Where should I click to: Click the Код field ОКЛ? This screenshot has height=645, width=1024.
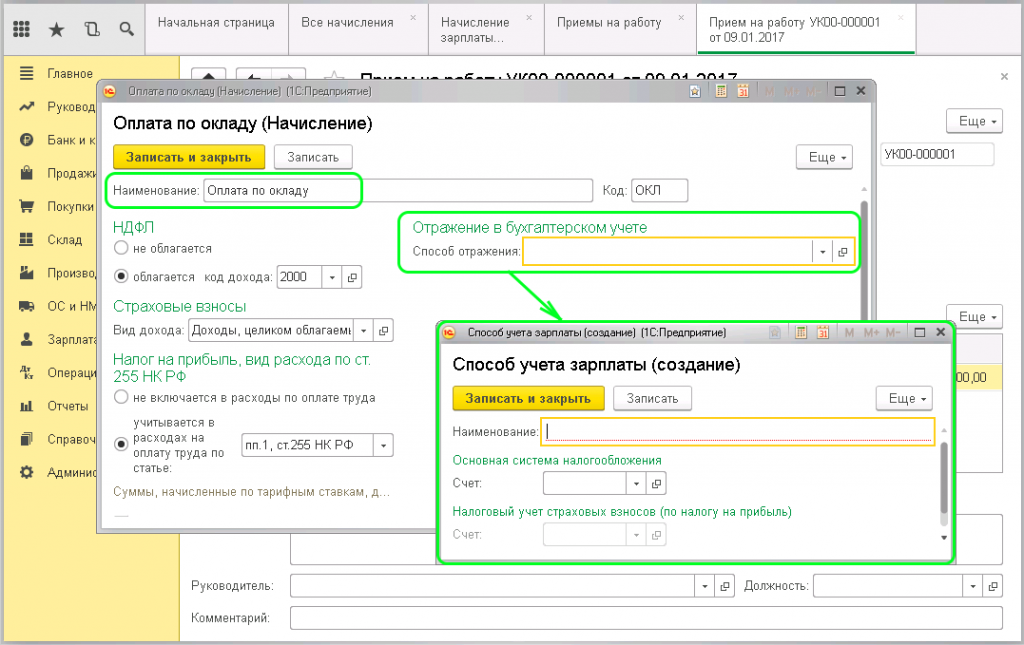coord(660,191)
